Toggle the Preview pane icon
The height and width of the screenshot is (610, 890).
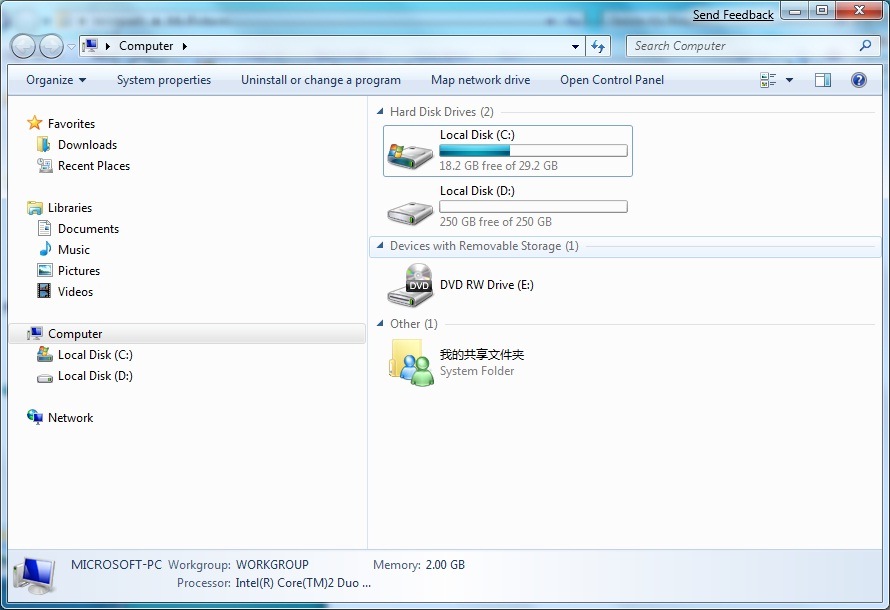click(822, 80)
